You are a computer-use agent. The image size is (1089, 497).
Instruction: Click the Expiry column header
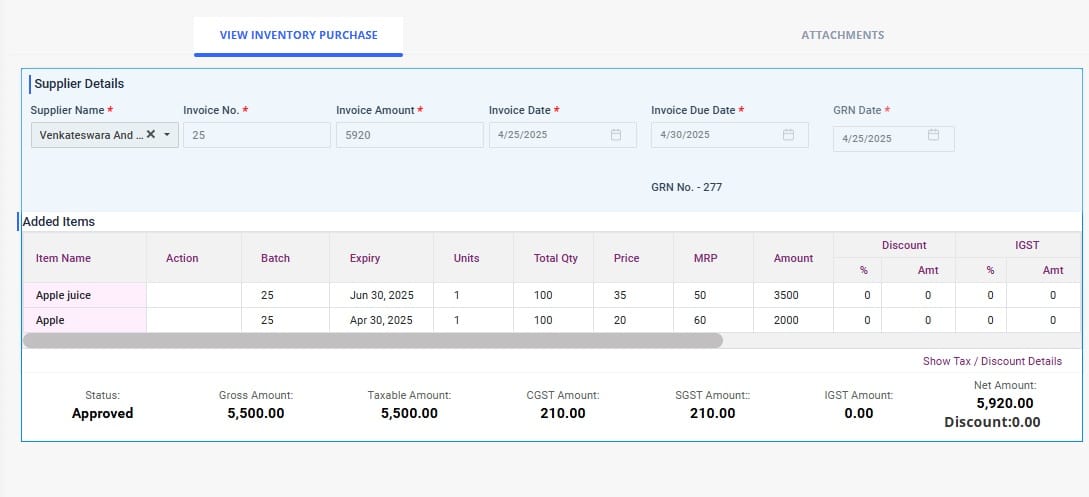(x=365, y=258)
